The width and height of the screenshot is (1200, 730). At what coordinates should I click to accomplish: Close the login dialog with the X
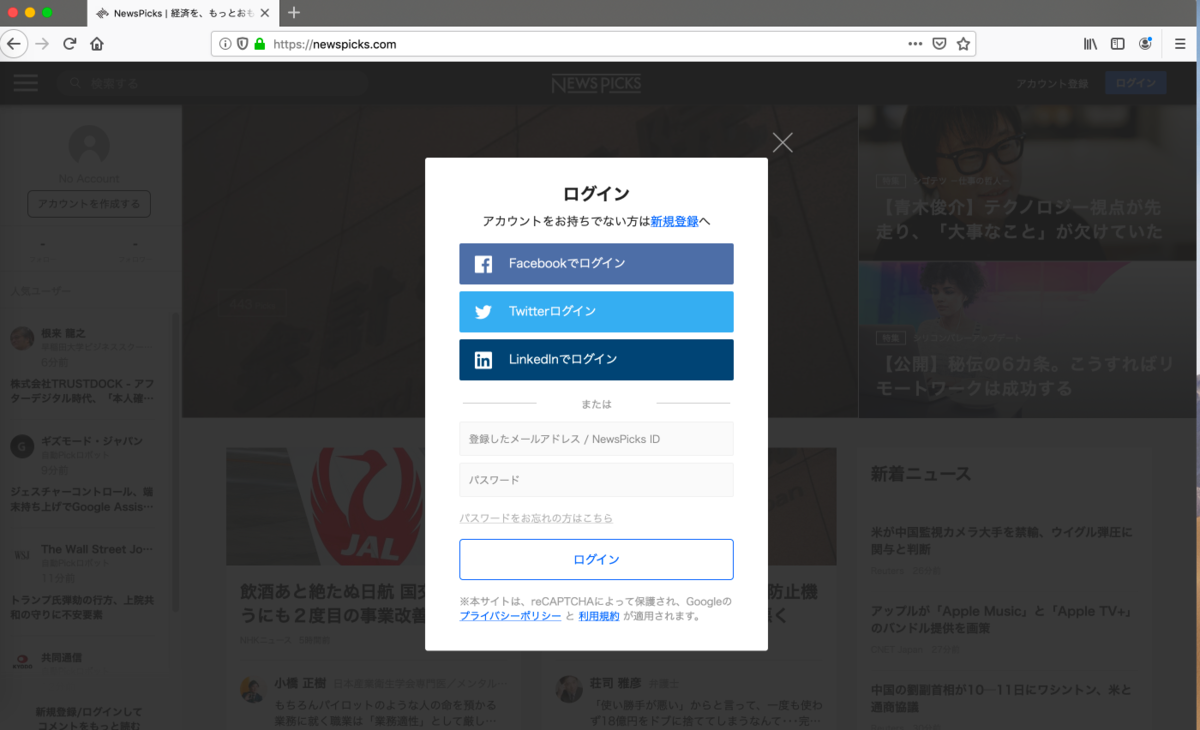pyautogui.click(x=783, y=142)
